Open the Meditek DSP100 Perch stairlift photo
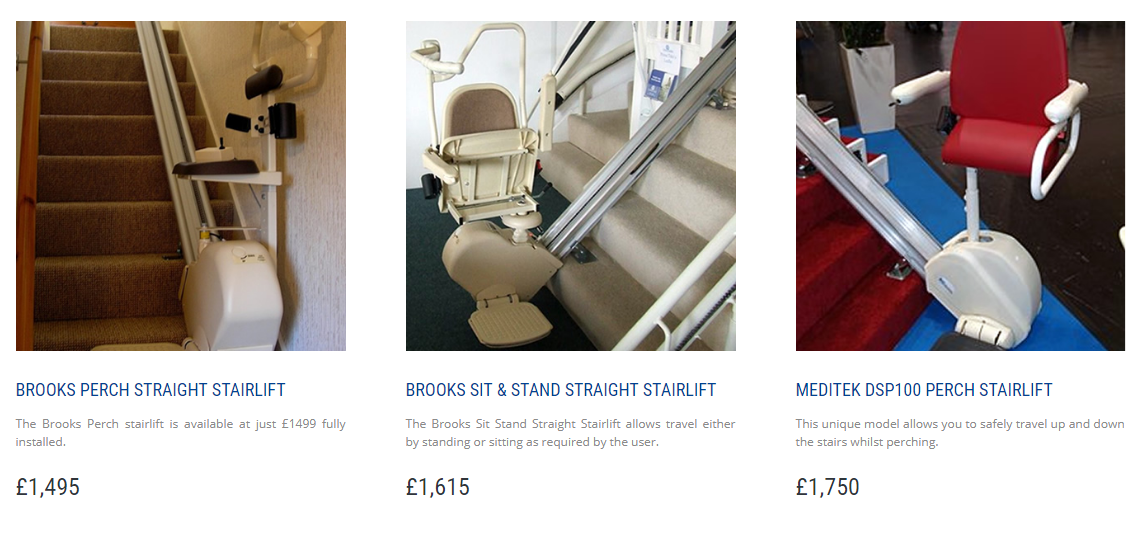The height and width of the screenshot is (540, 1142). click(x=960, y=186)
